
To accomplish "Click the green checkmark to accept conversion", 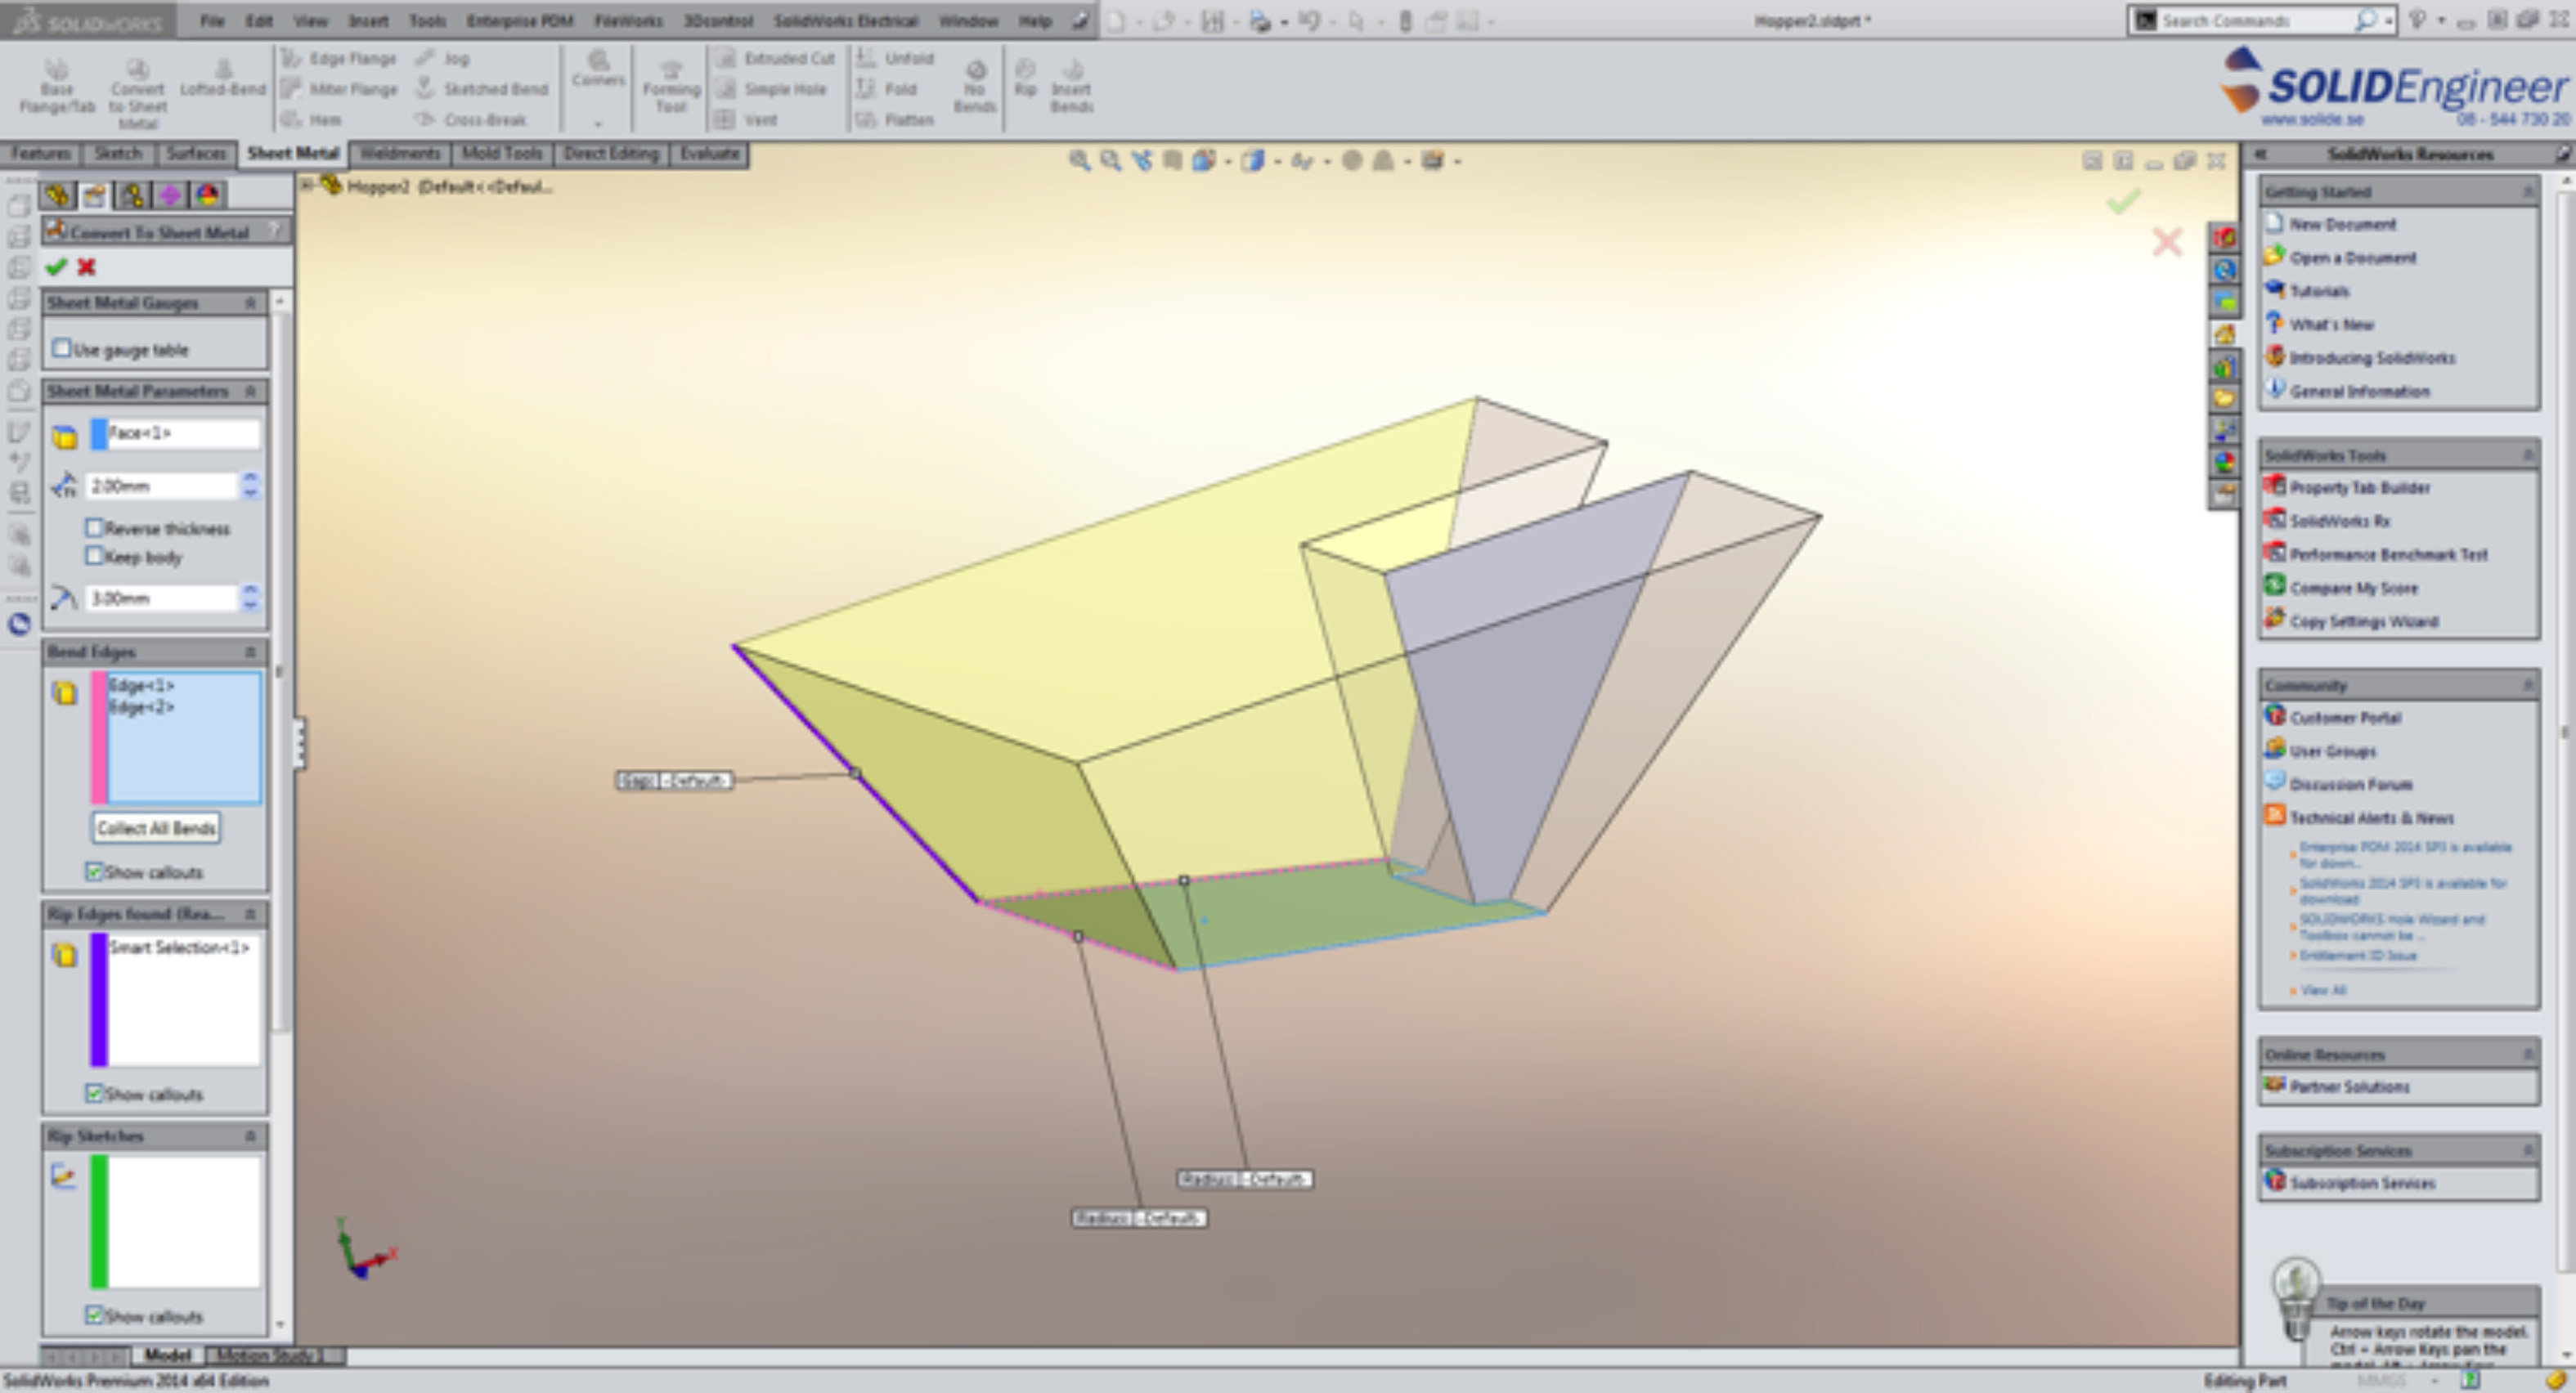I will click(56, 267).
